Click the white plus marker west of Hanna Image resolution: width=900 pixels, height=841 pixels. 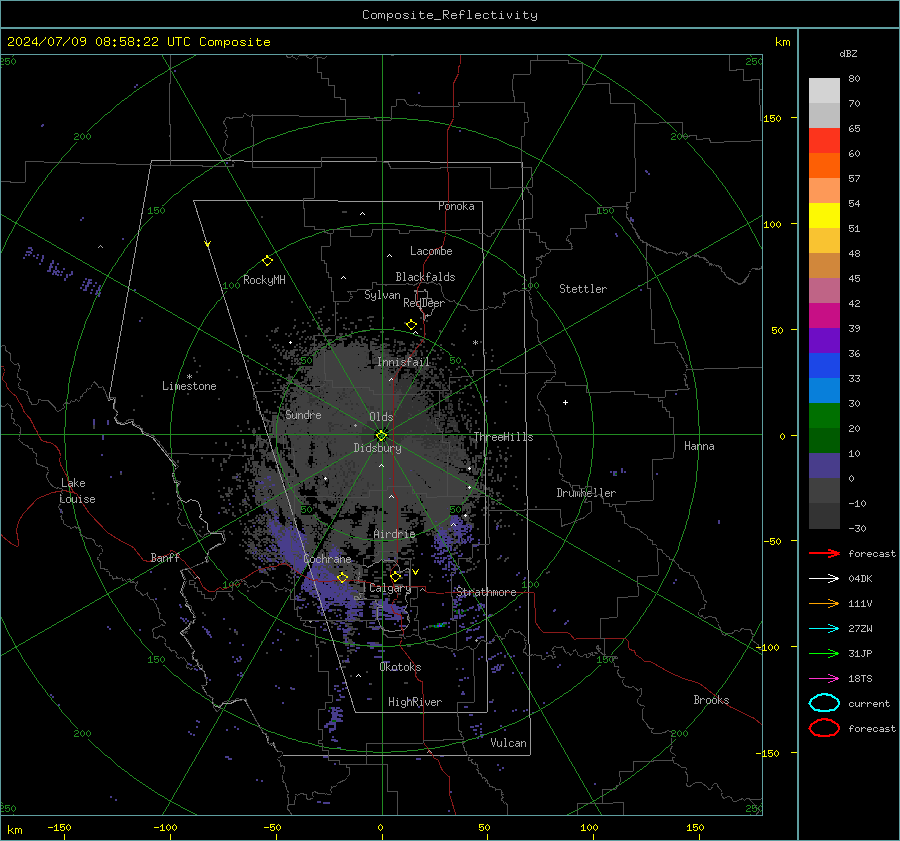[565, 402]
